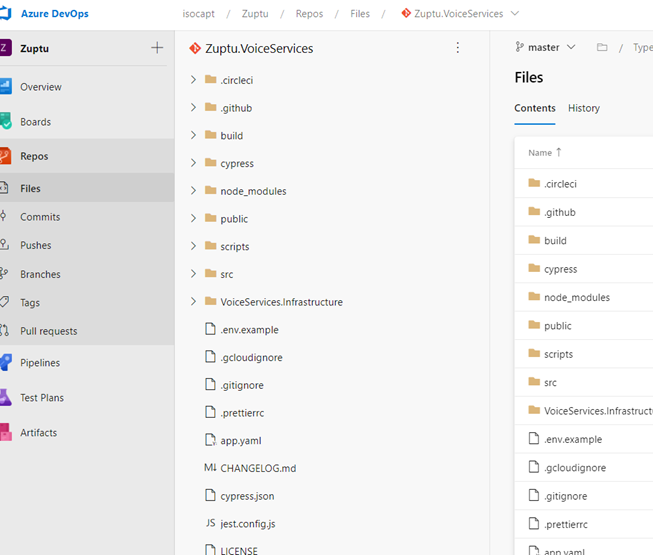This screenshot has width=653, height=555.
Task: Expand the src folder in tree
Action: pos(193,274)
